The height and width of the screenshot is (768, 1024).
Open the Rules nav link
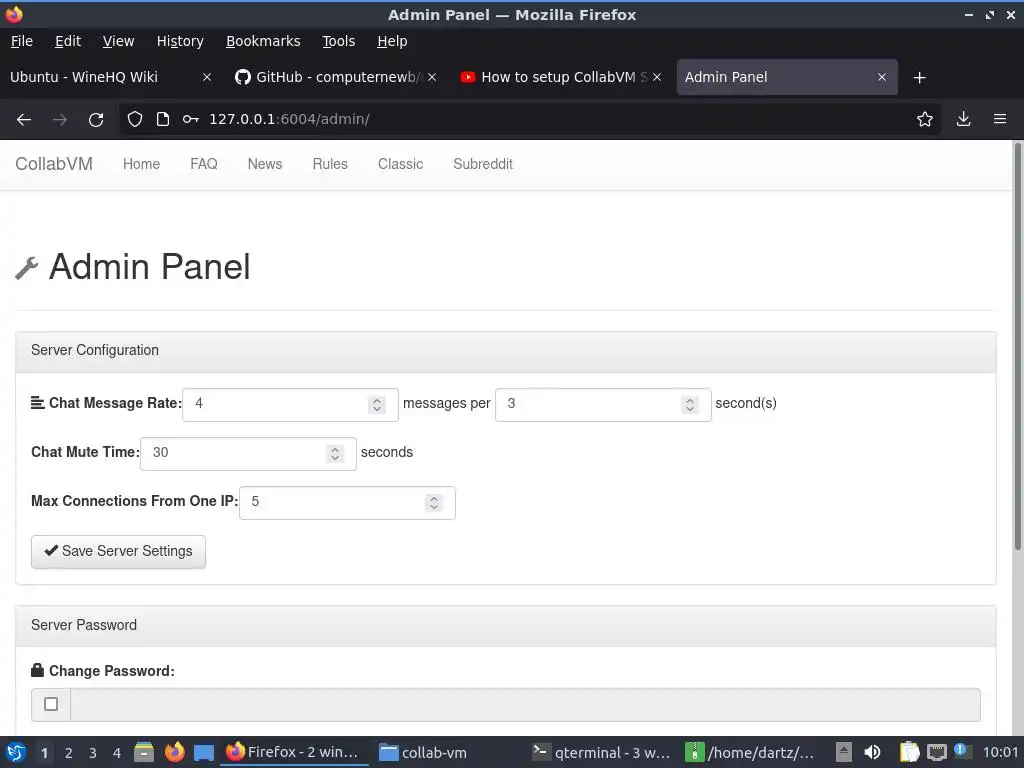pyautogui.click(x=330, y=164)
